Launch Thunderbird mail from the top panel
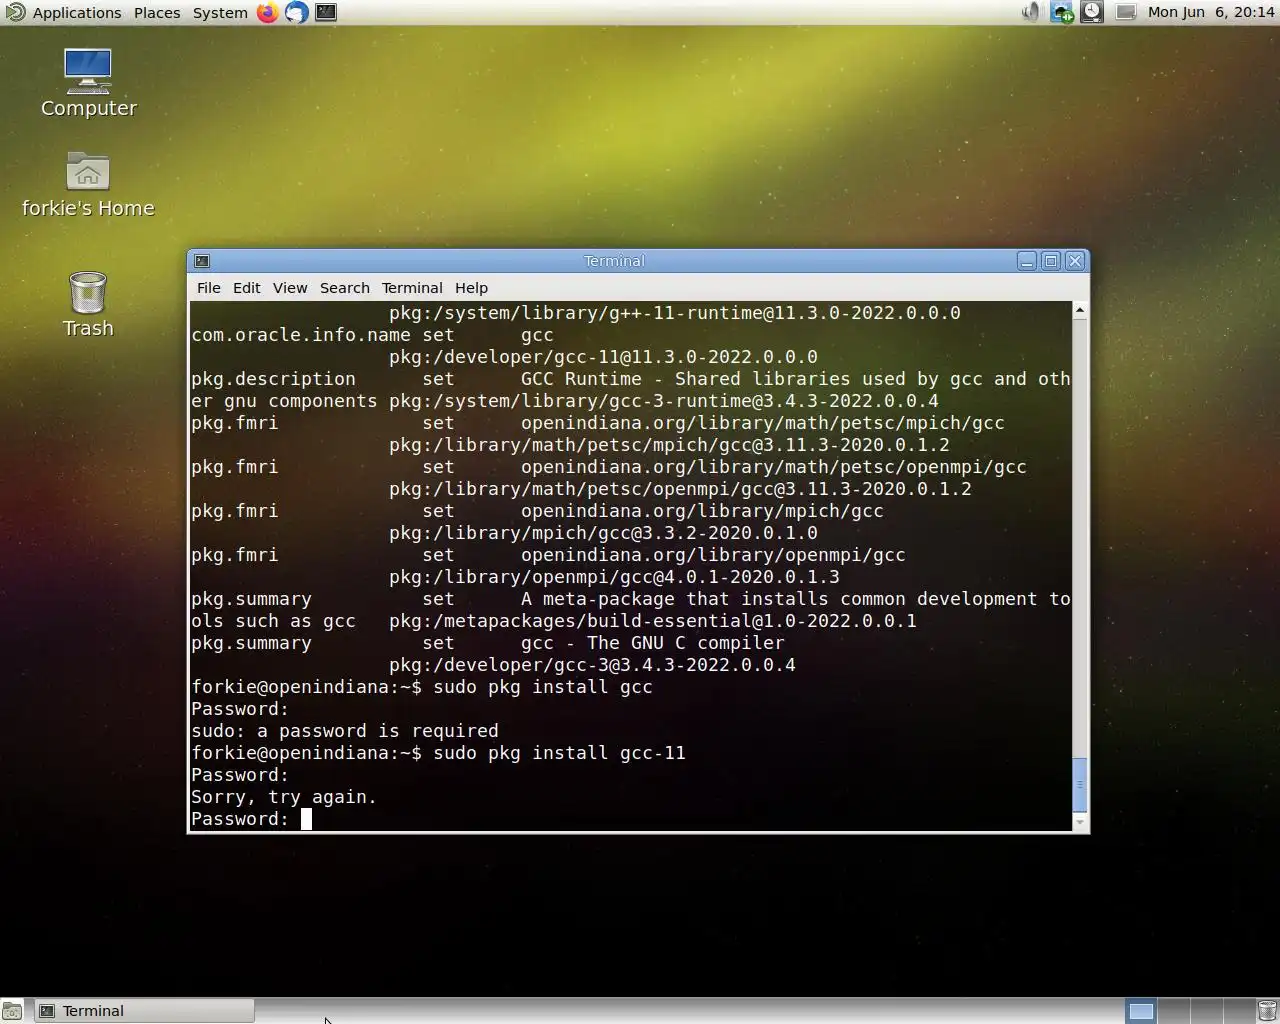This screenshot has height=1024, width=1280. tap(296, 12)
